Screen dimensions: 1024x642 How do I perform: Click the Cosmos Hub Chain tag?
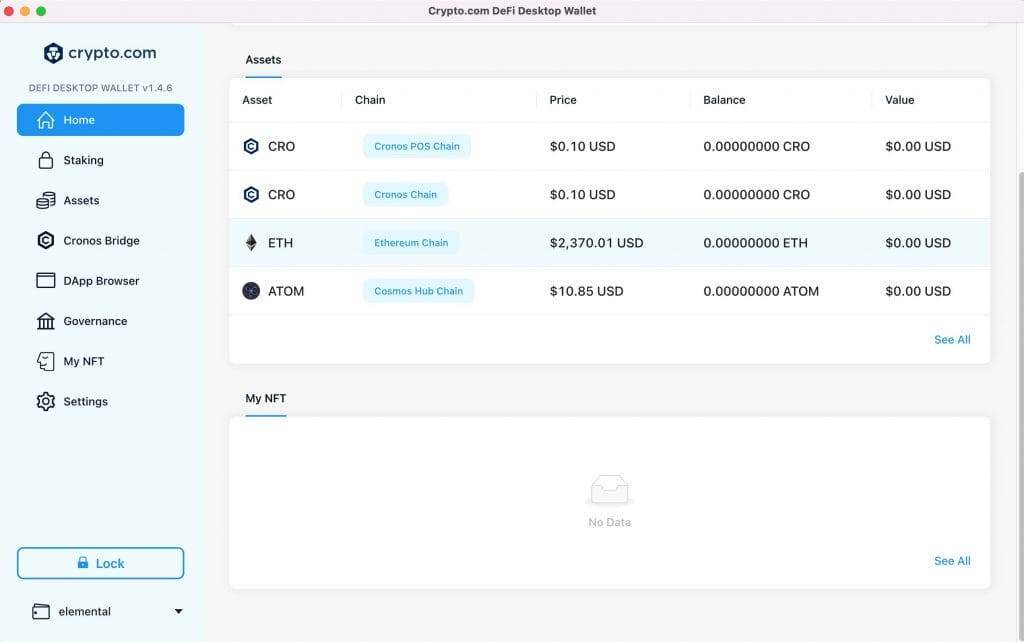419,291
